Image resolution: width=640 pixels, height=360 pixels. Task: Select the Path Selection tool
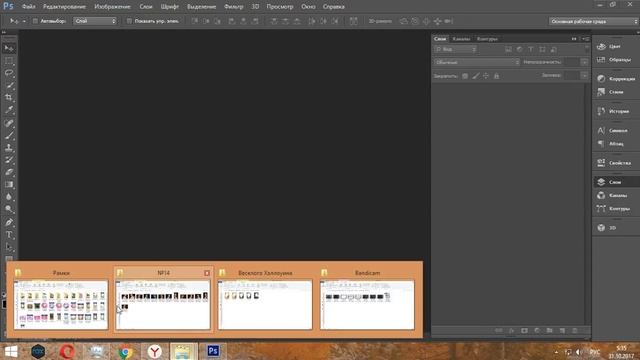[9, 247]
